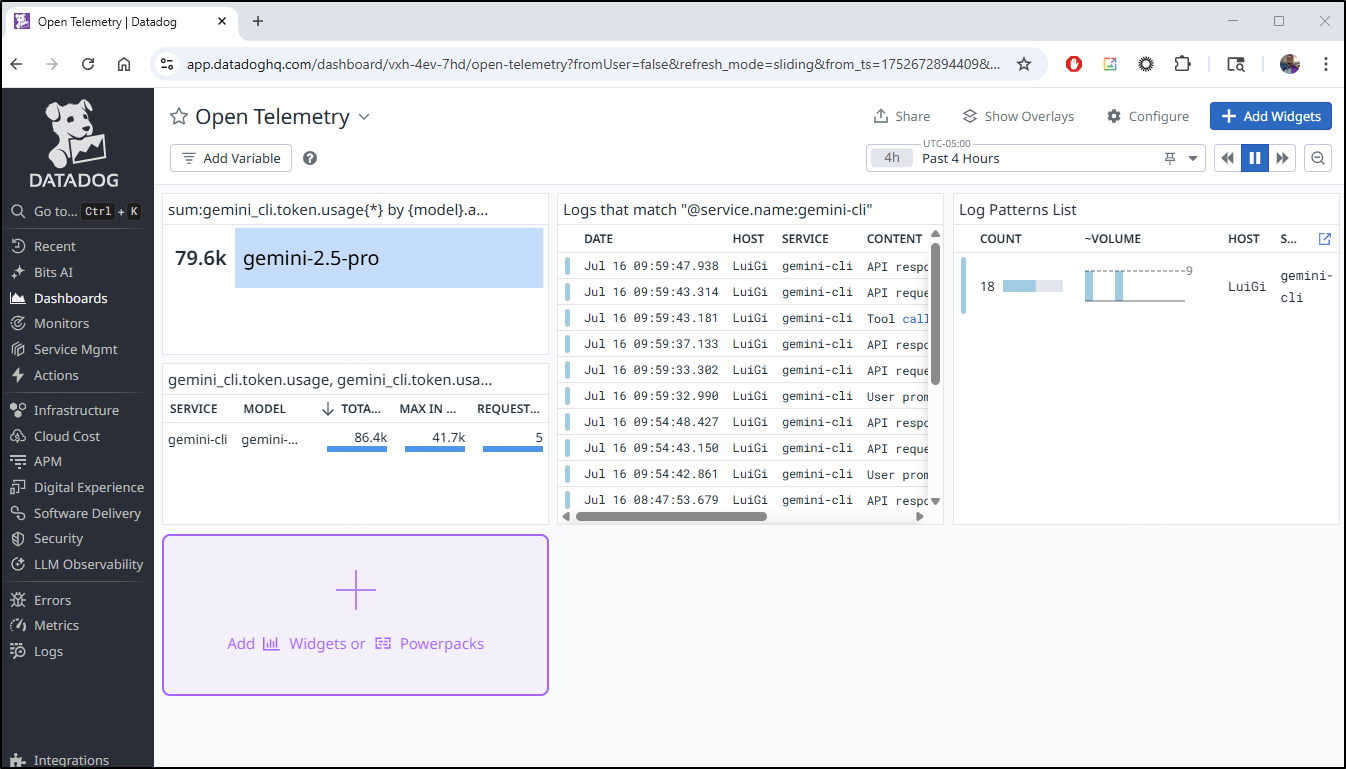Click the MAX IN column header
Screen dimensions: 1346x769
pos(428,409)
